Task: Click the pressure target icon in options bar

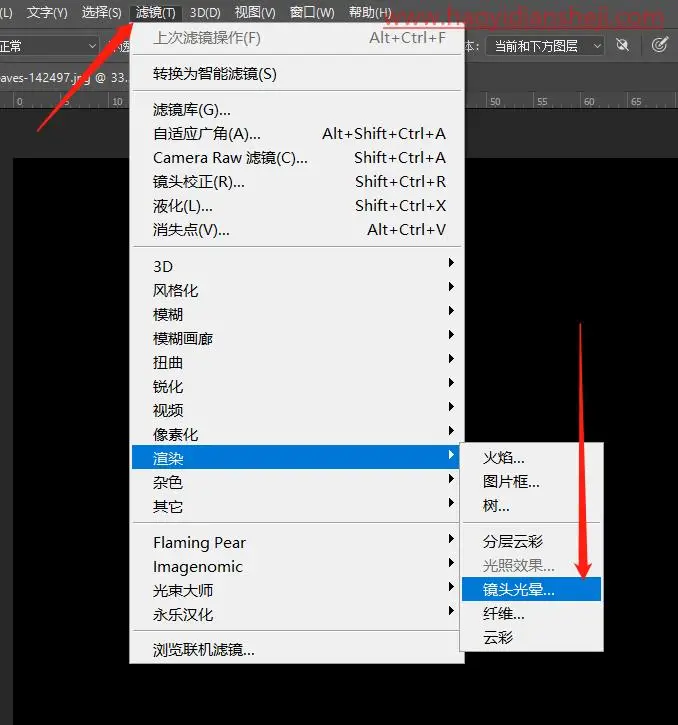Action: tap(660, 45)
